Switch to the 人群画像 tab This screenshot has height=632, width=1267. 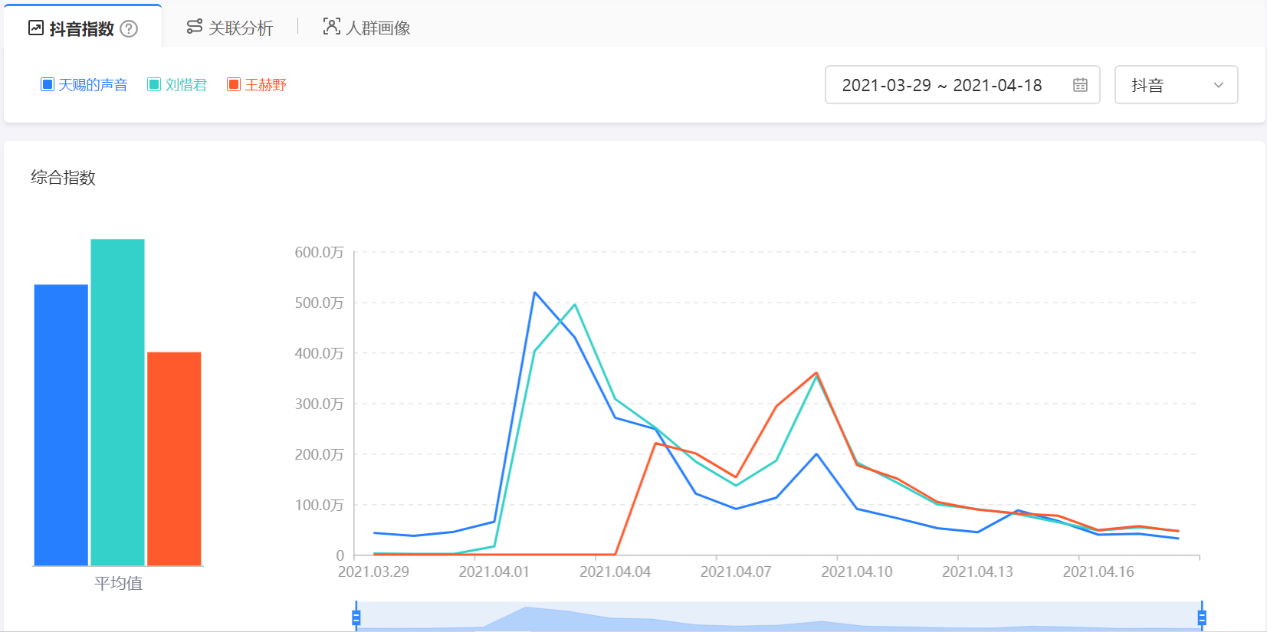tap(378, 28)
